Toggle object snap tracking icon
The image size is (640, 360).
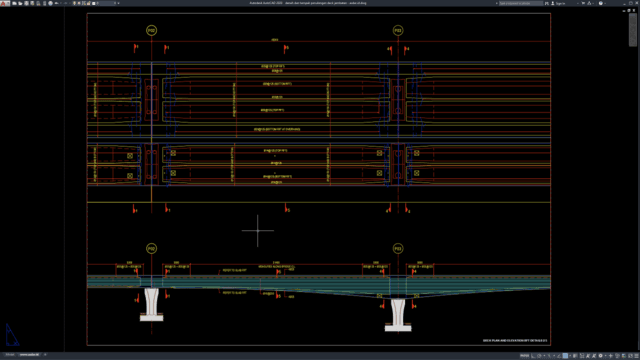[x=559, y=356]
